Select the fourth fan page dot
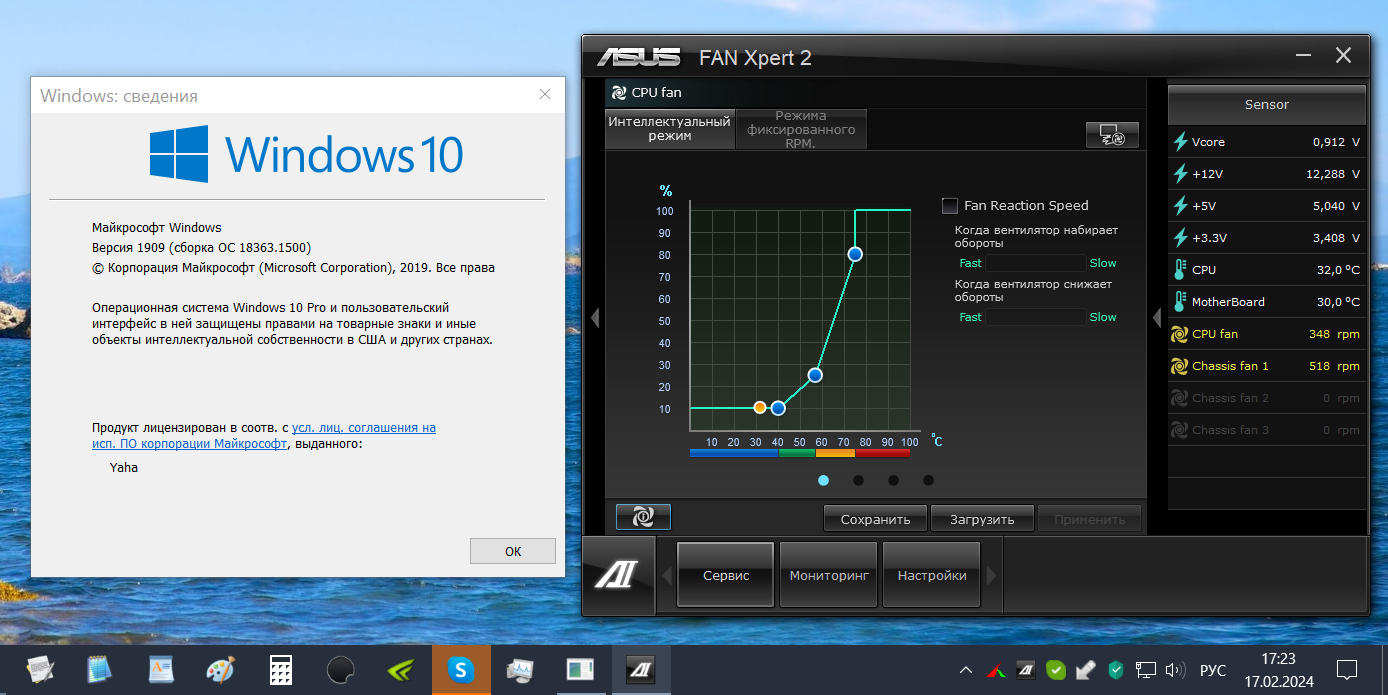1388x695 pixels. pos(928,480)
